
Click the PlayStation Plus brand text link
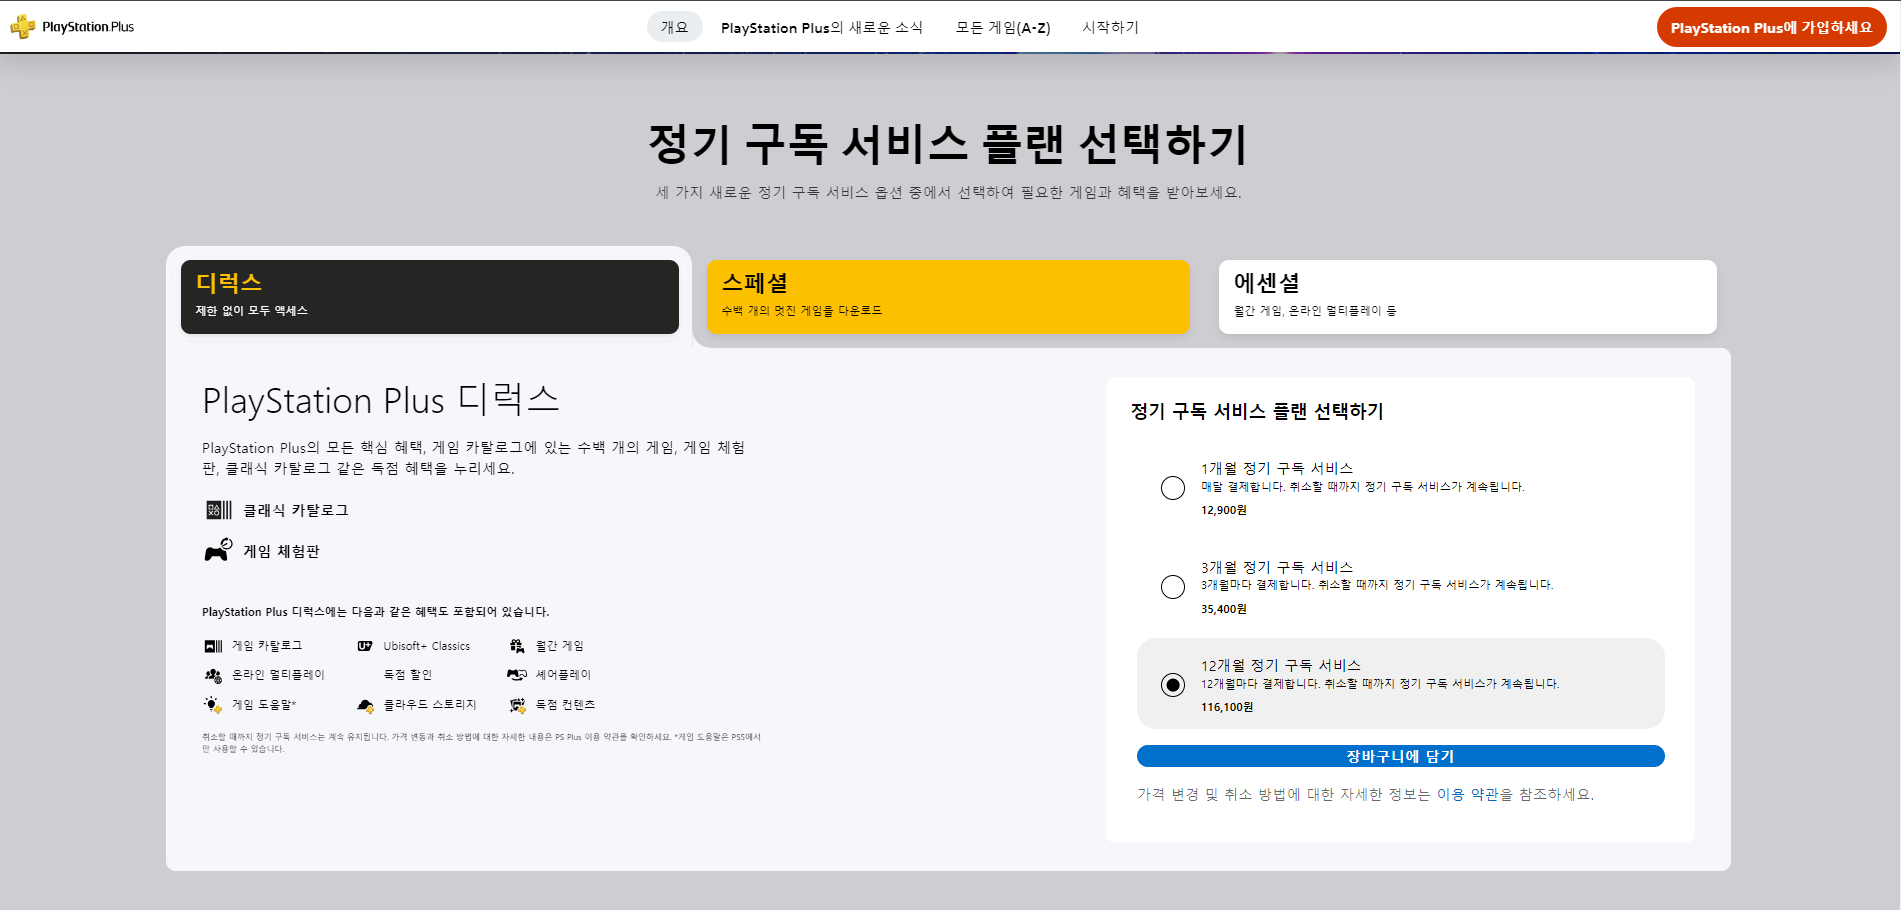(88, 27)
